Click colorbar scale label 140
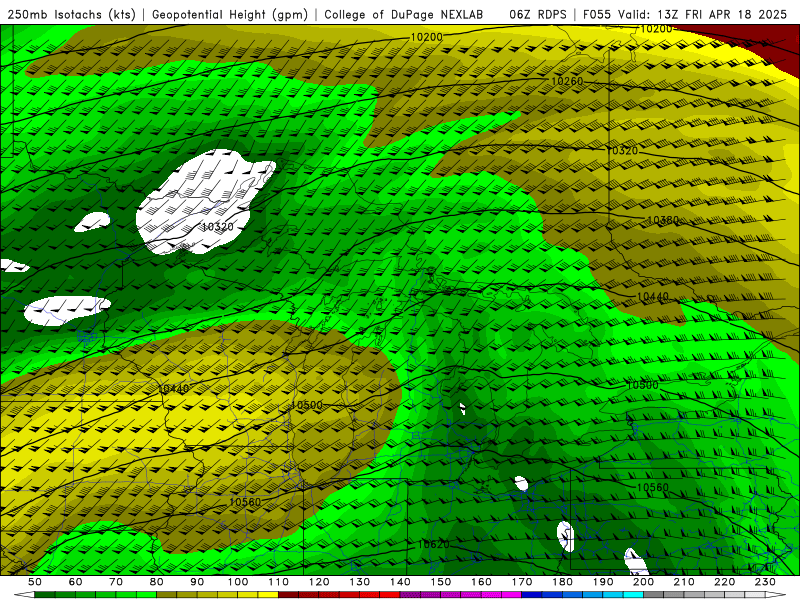The width and height of the screenshot is (800, 600). 401,582
